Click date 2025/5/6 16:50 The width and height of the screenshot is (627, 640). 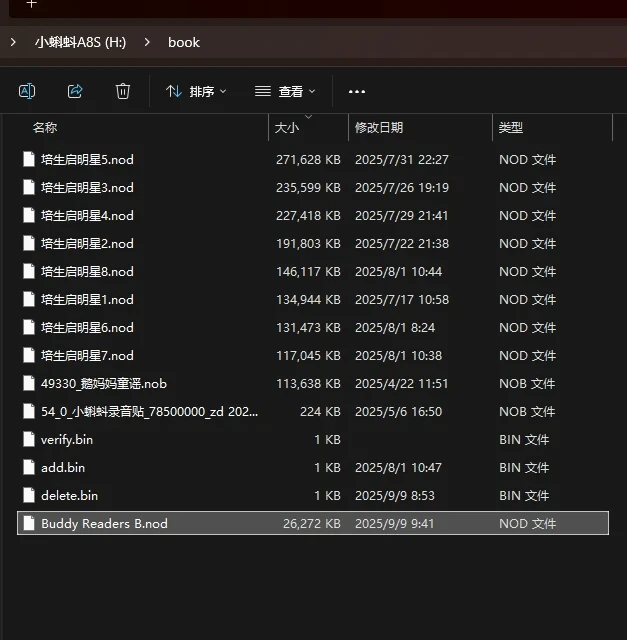point(398,412)
